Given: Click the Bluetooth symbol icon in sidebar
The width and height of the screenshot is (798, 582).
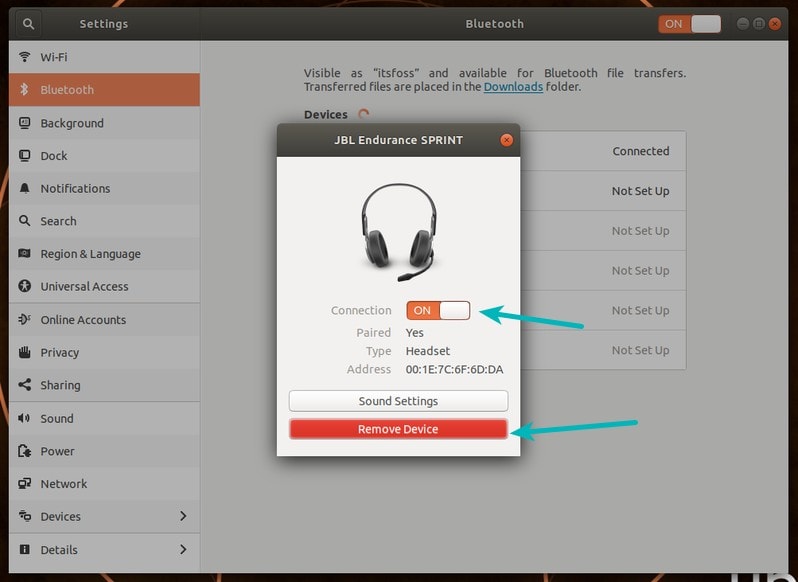Looking at the screenshot, I should click(x=24, y=90).
